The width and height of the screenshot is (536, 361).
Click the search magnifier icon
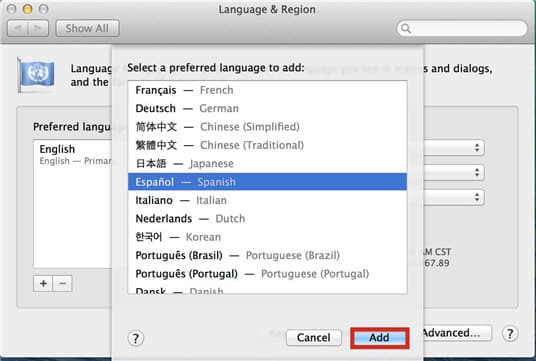[x=406, y=28]
